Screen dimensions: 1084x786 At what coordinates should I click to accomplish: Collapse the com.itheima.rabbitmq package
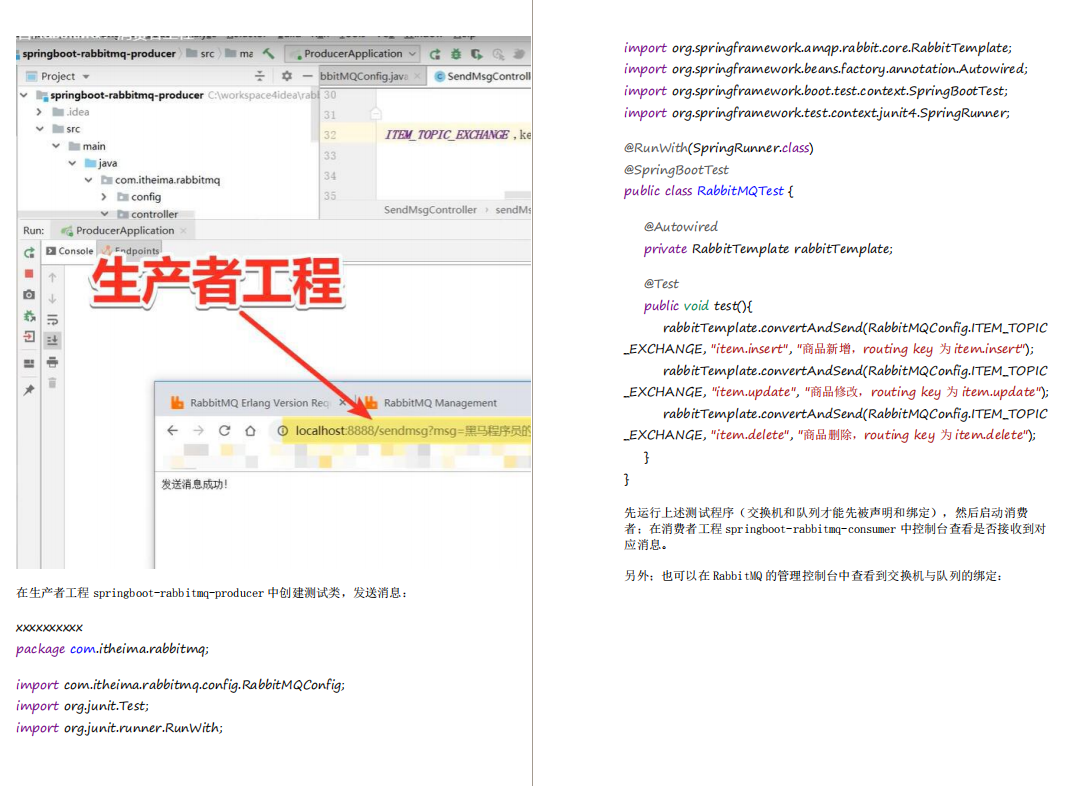[x=88, y=180]
